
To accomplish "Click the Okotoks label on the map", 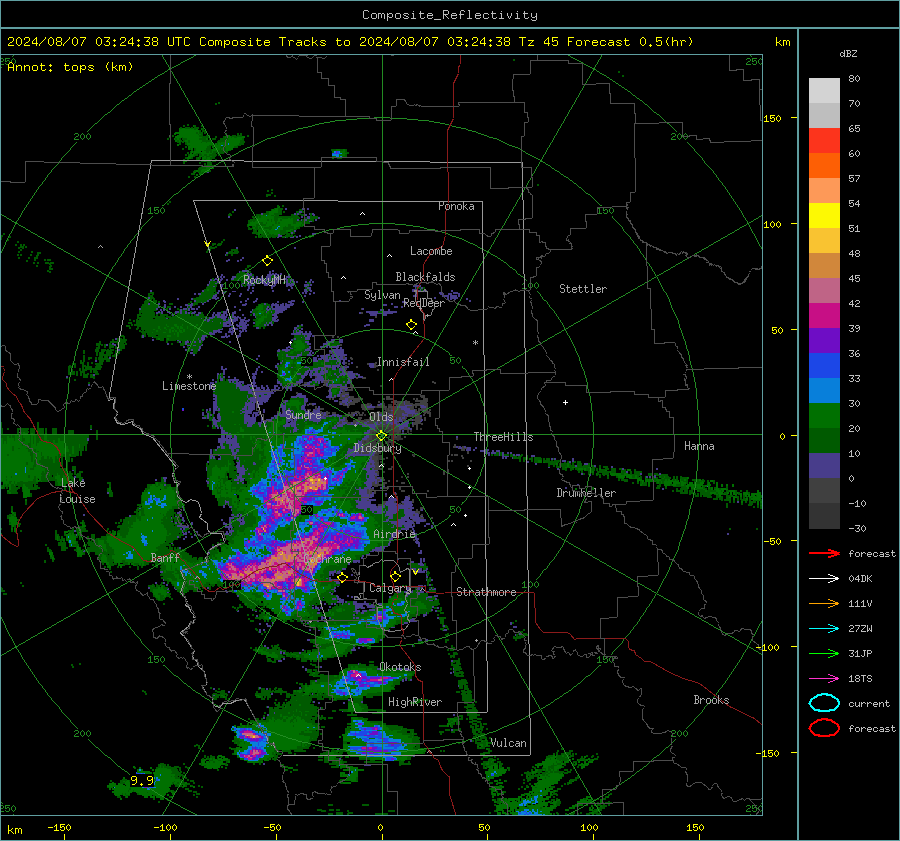I will point(400,667).
